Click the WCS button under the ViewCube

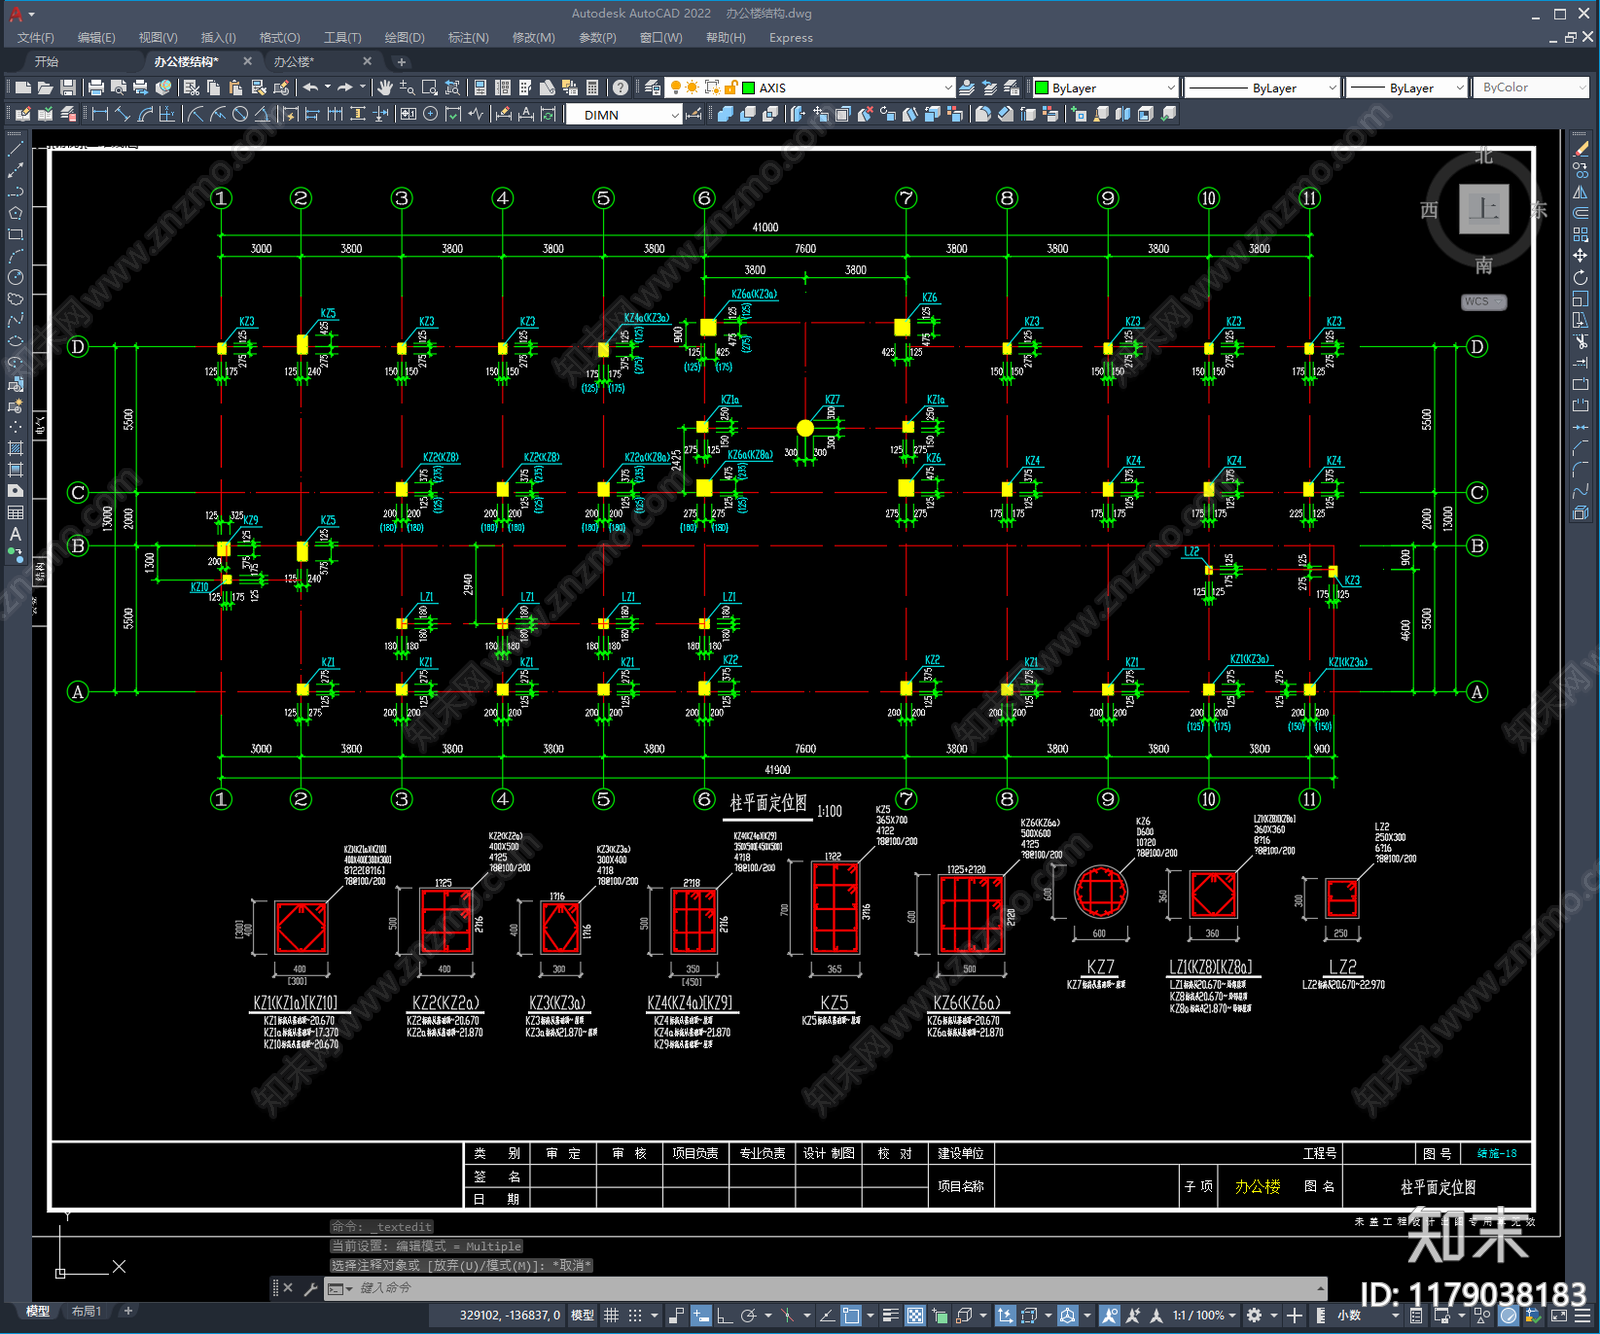pyautogui.click(x=1483, y=302)
